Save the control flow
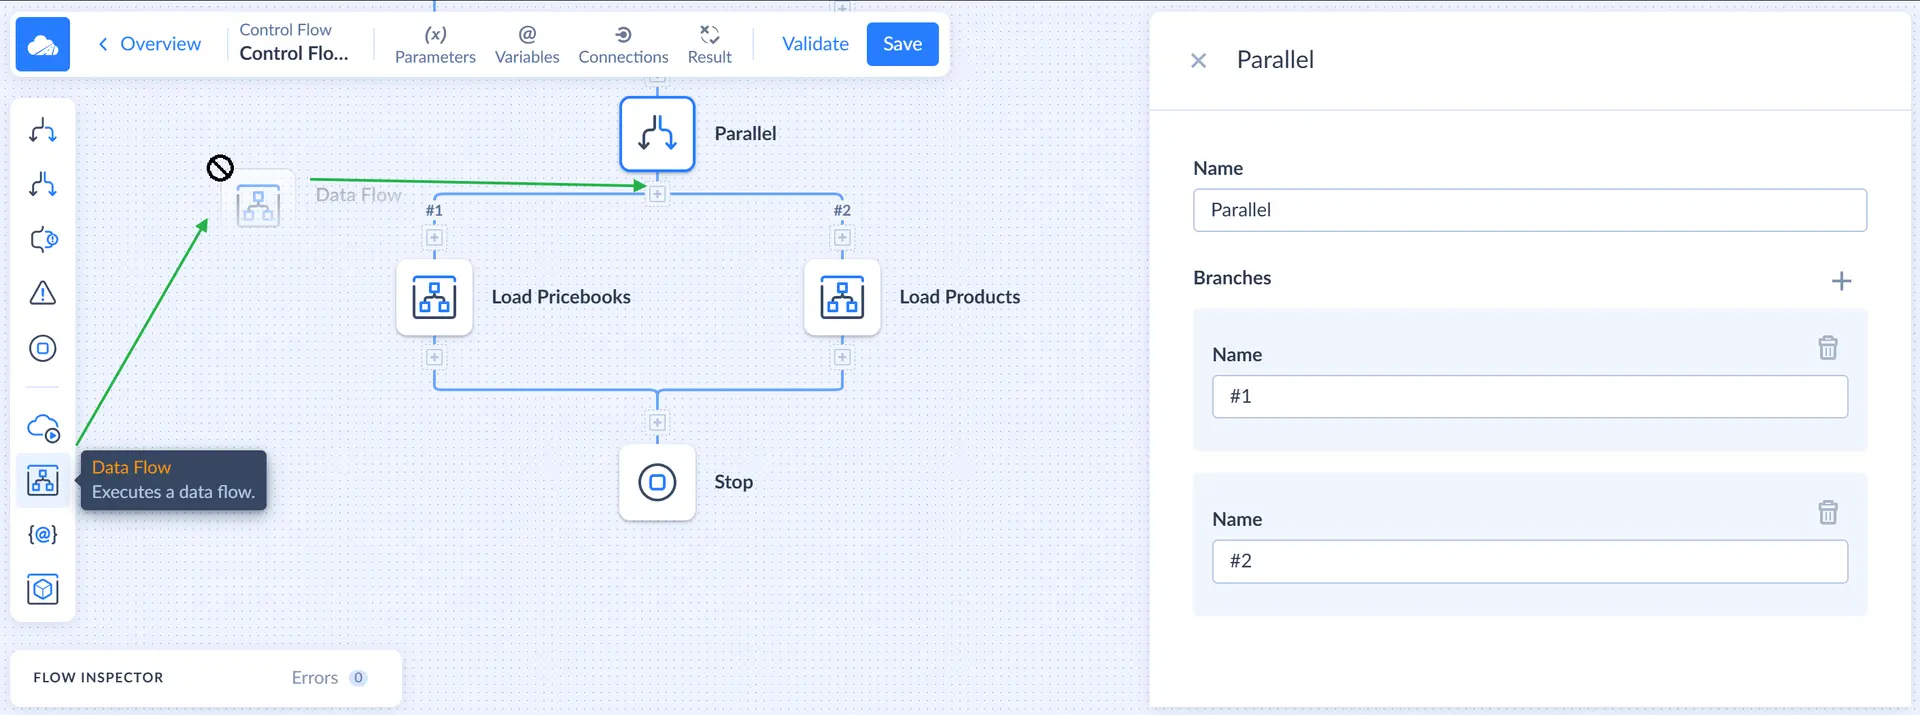Viewport: 1920px width, 715px height. [x=902, y=44]
